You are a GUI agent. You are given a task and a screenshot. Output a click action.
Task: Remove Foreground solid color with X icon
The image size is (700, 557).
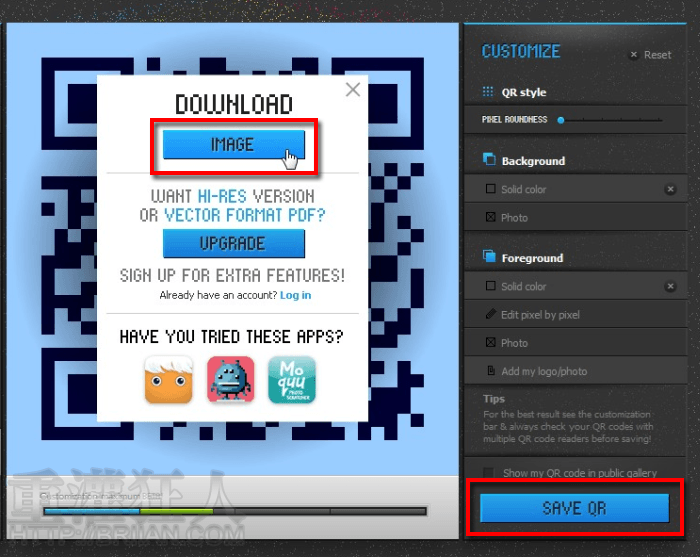pos(670,287)
